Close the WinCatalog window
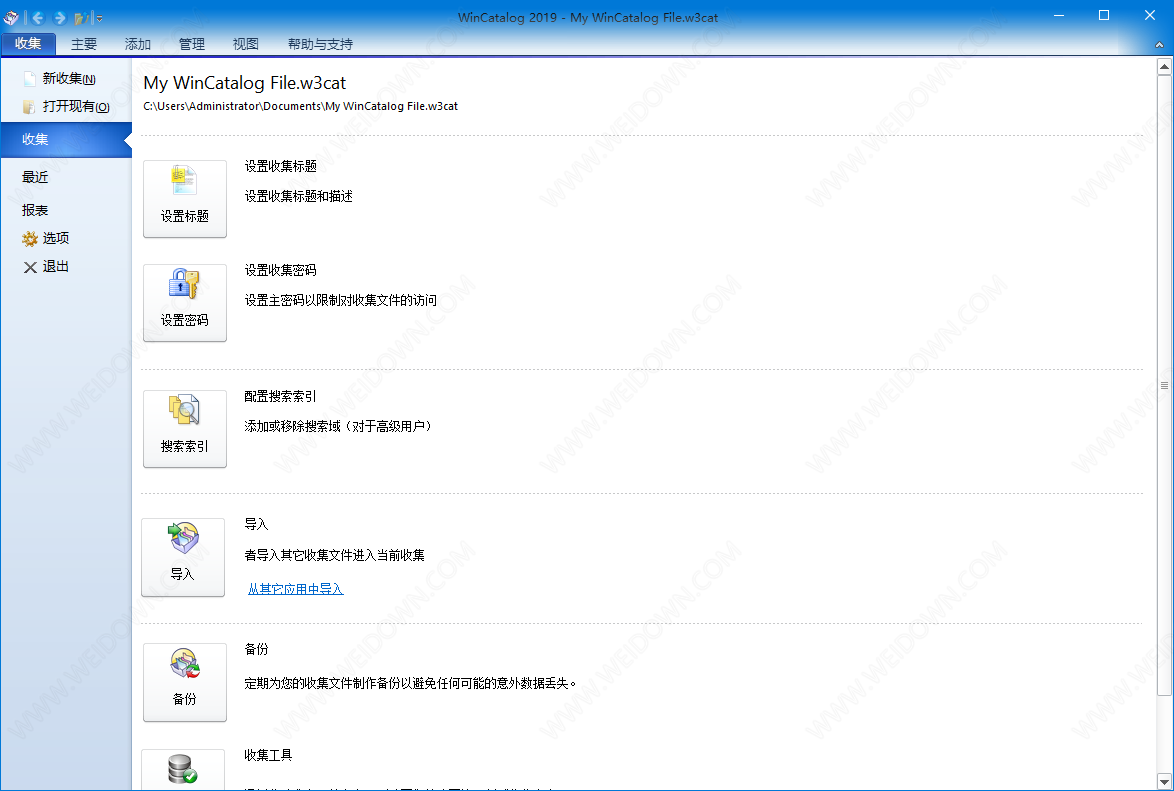The width and height of the screenshot is (1174, 791). [x=1150, y=16]
